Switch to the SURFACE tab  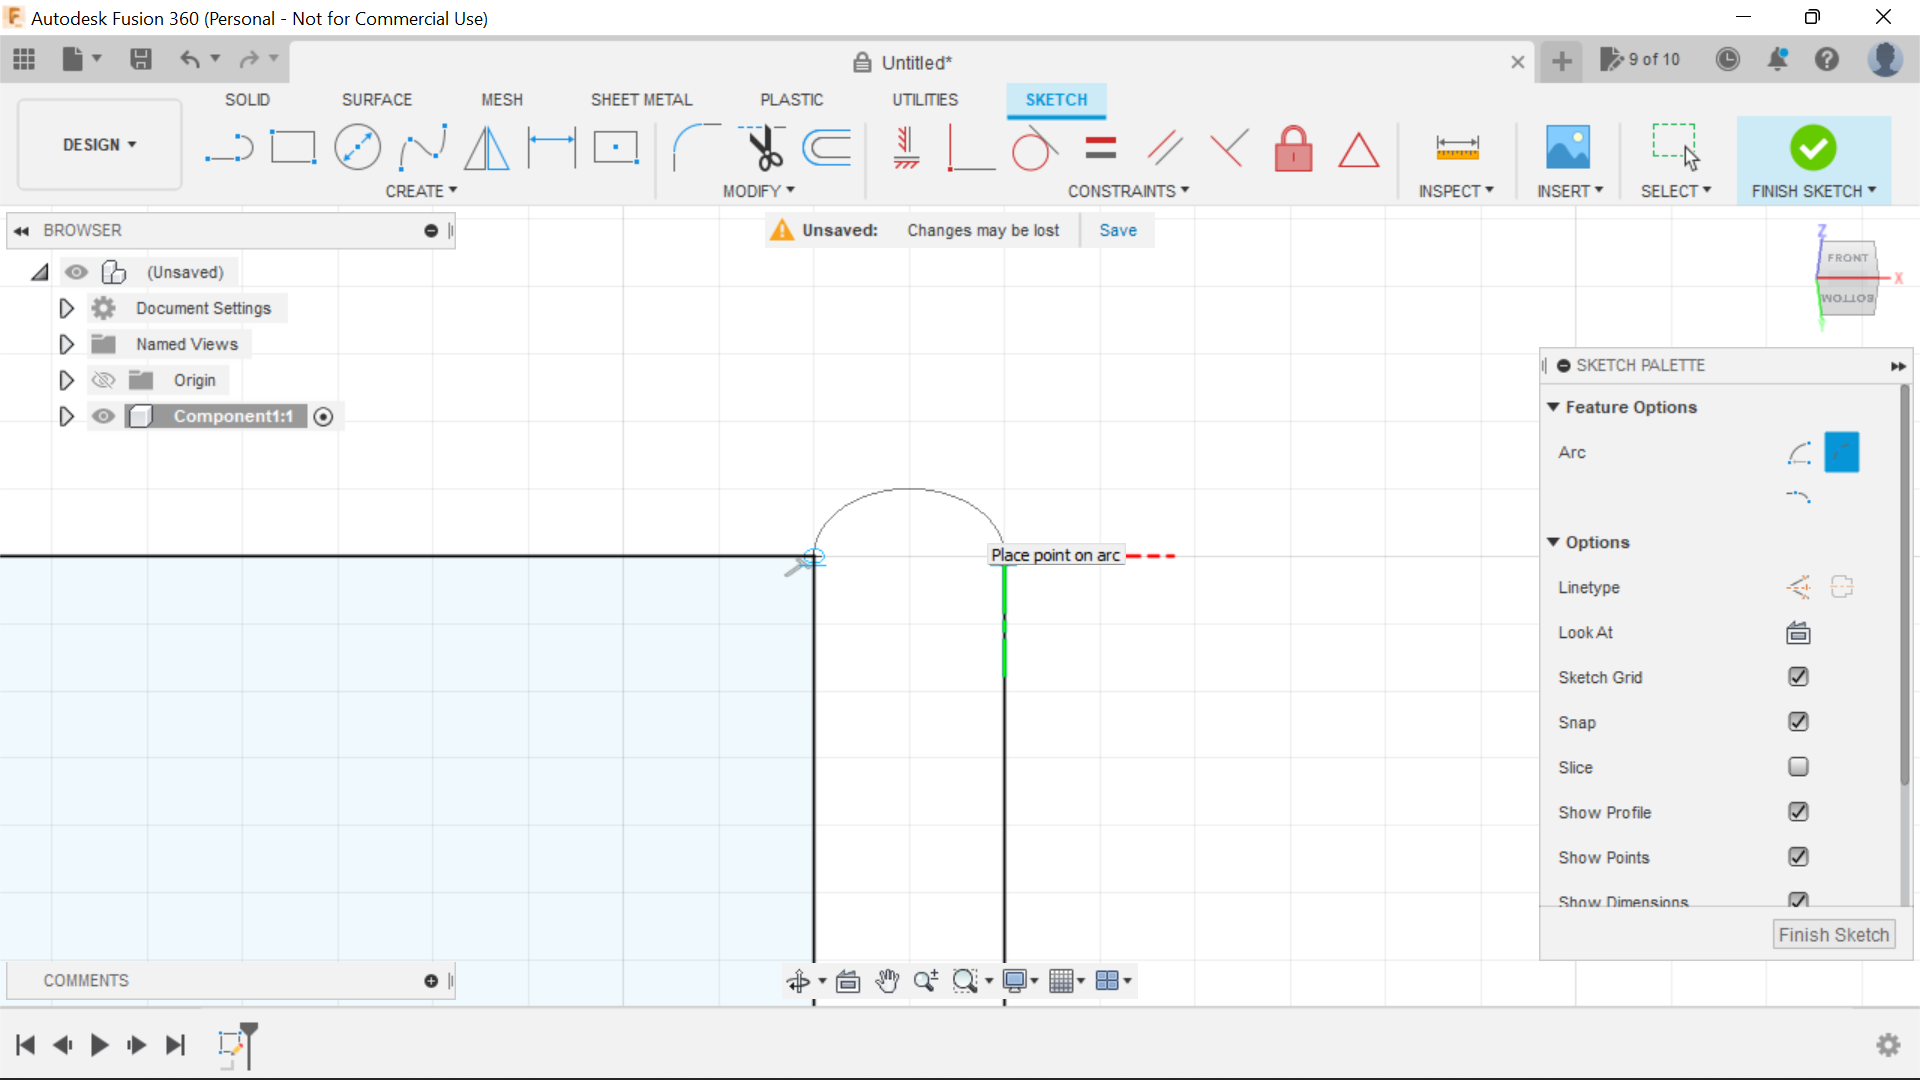tap(377, 100)
